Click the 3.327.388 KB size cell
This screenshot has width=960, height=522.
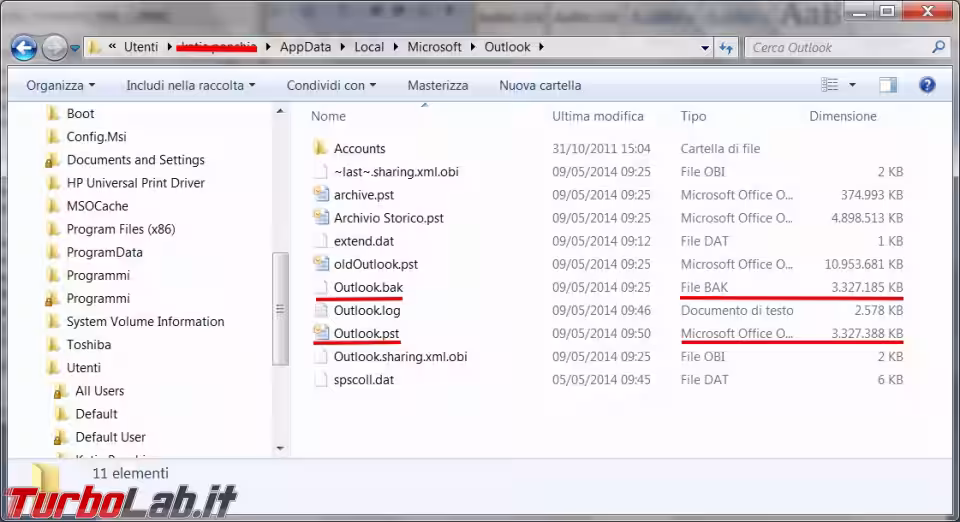[x=867, y=334]
